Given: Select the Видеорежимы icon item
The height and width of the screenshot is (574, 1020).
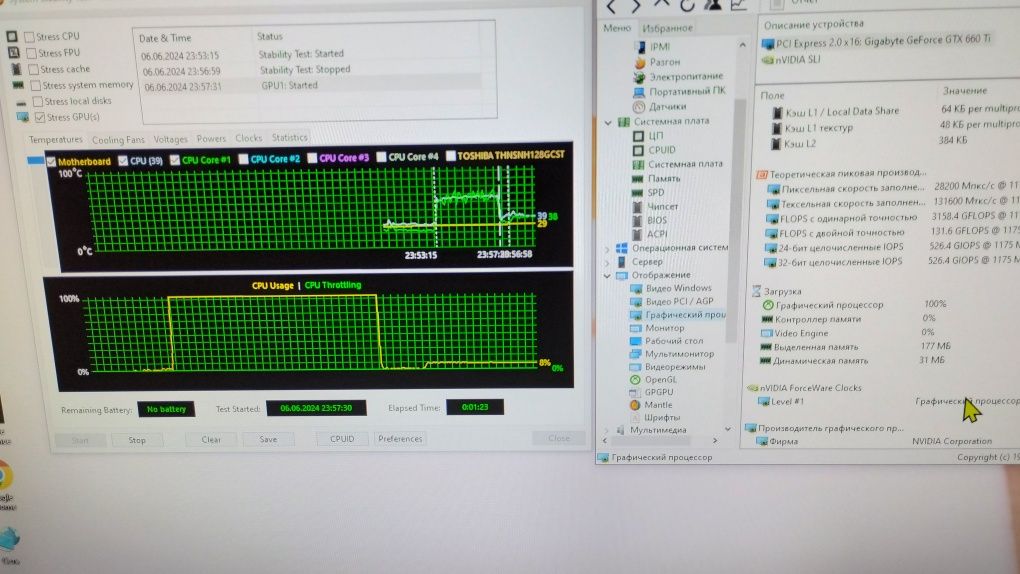Looking at the screenshot, I should coord(636,367).
